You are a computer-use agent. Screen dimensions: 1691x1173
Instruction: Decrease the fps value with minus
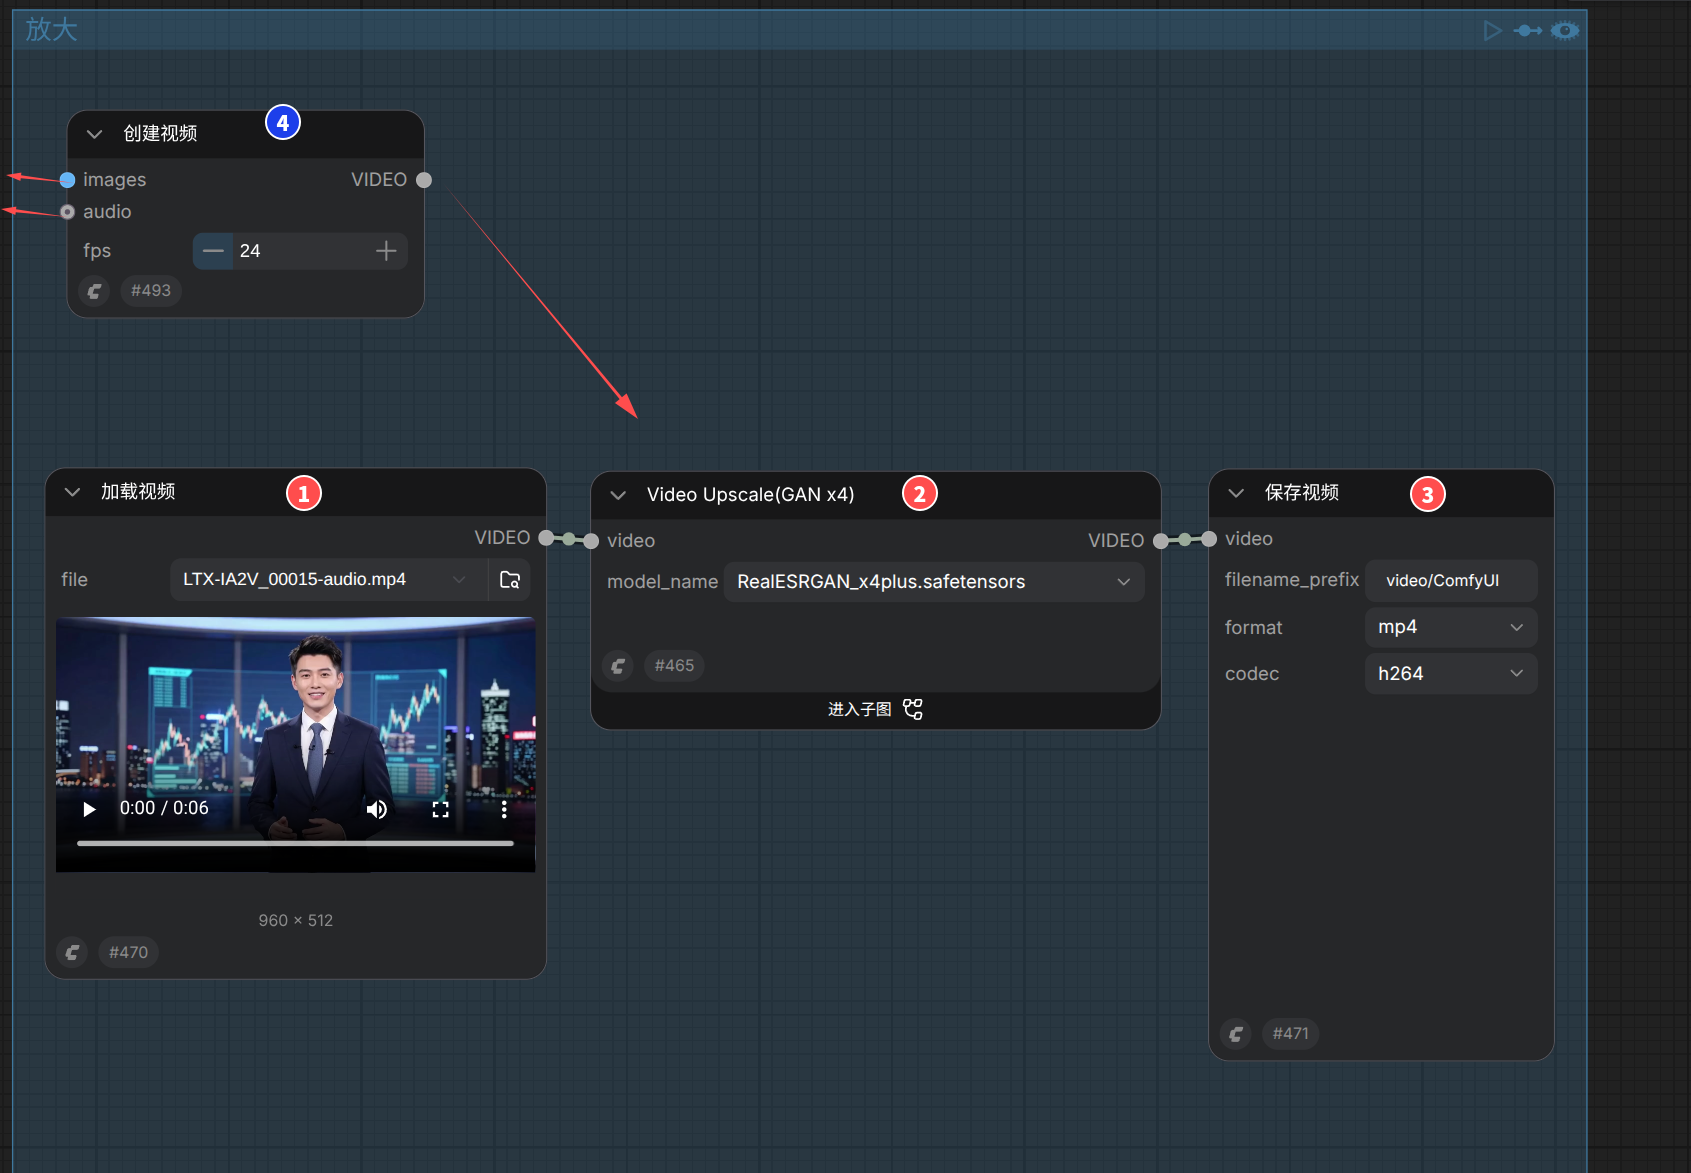213,251
